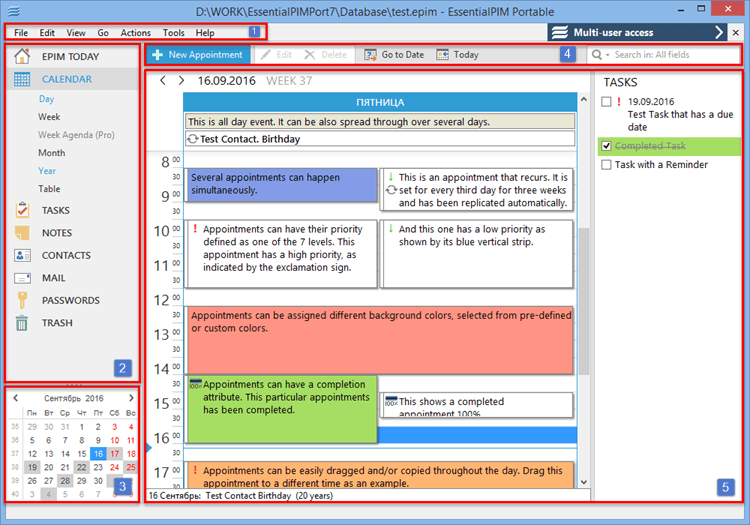Switch calendar to Week Agenda (Pro)
Image resolution: width=750 pixels, height=525 pixels.
tap(77, 135)
